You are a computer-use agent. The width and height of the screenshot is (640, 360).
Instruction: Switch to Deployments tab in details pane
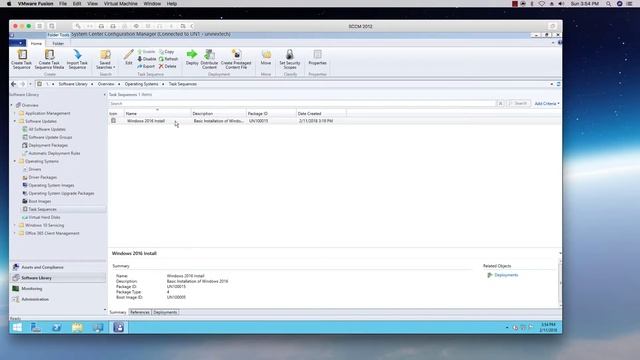point(165,312)
